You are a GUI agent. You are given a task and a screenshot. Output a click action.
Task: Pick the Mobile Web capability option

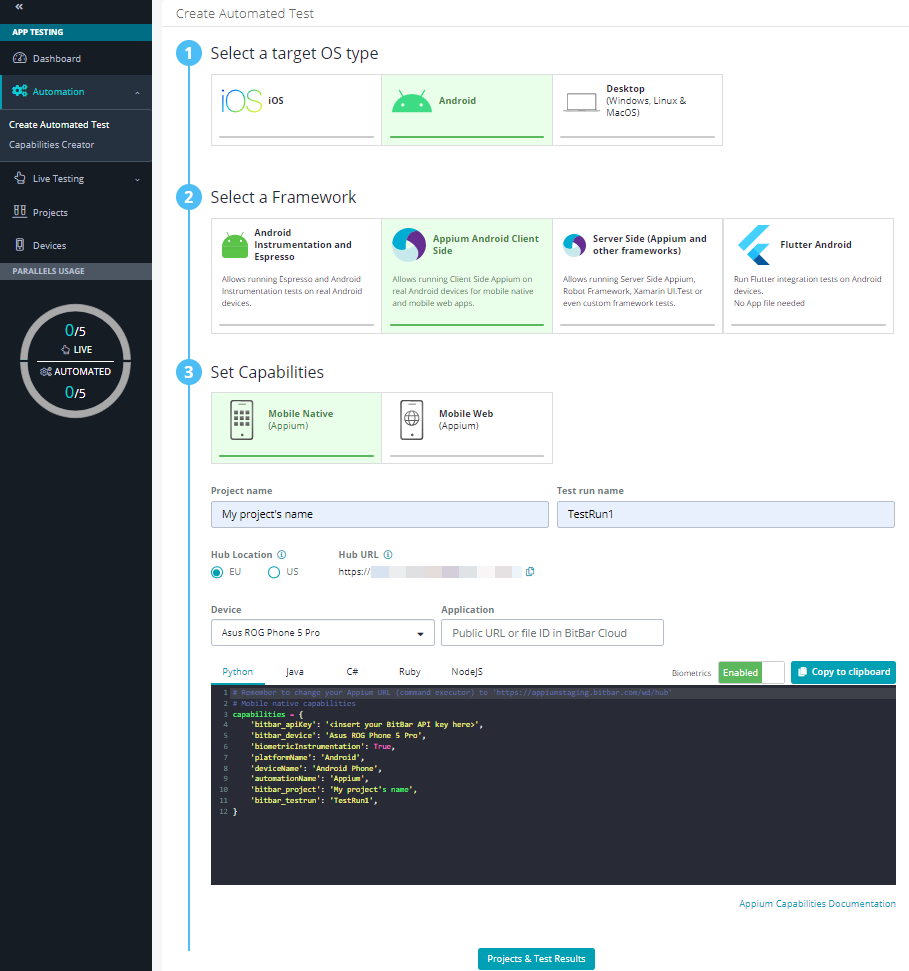tap(466, 420)
